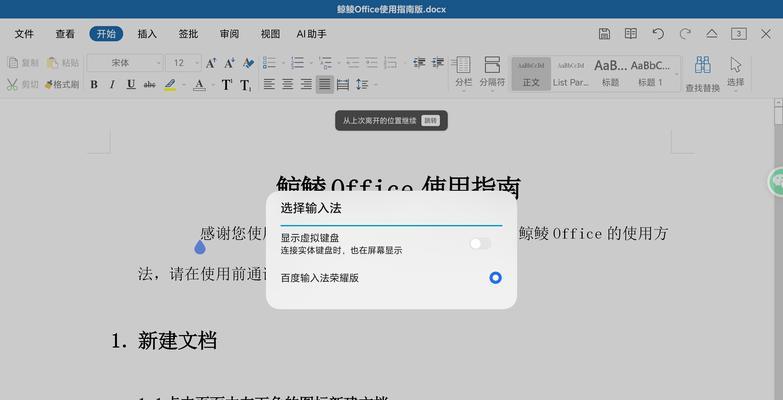Expand the multilevel list dropdown arrow
Image resolution: width=783 pixels, height=400 pixels.
coord(339,63)
